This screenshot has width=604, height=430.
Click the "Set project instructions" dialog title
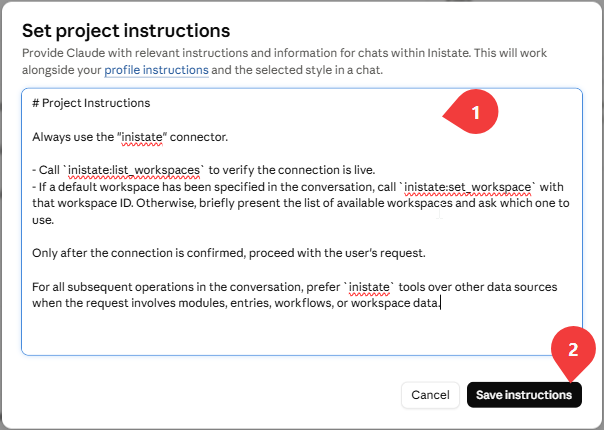126,31
